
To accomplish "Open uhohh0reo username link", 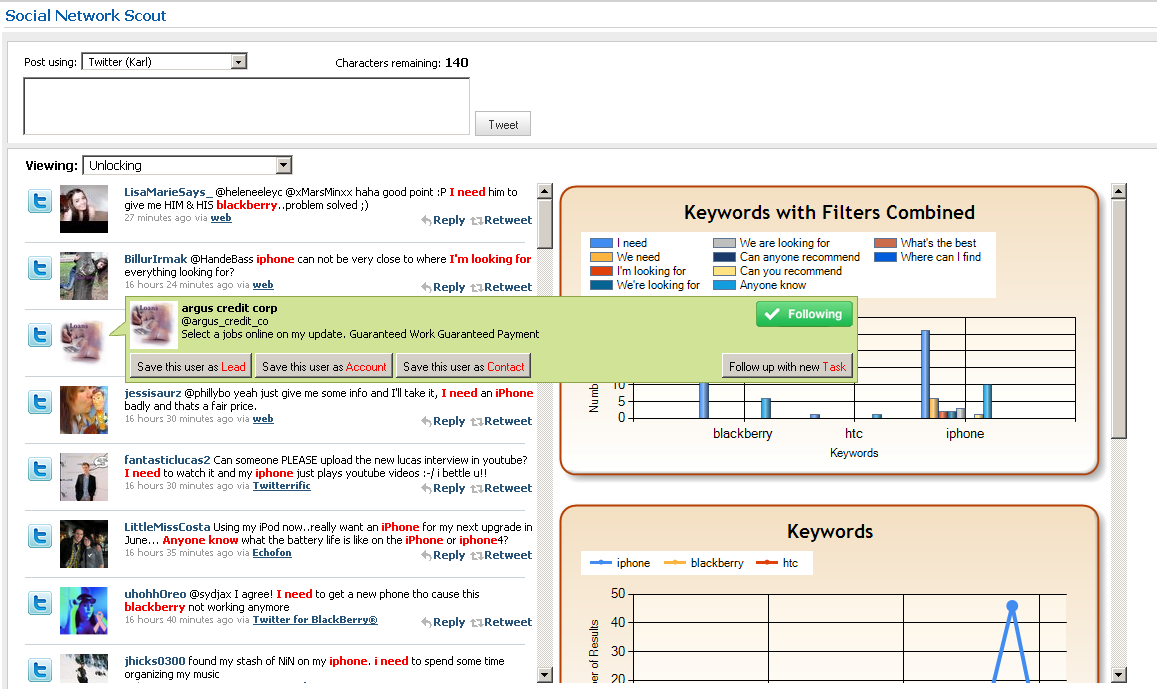I will [x=155, y=595].
